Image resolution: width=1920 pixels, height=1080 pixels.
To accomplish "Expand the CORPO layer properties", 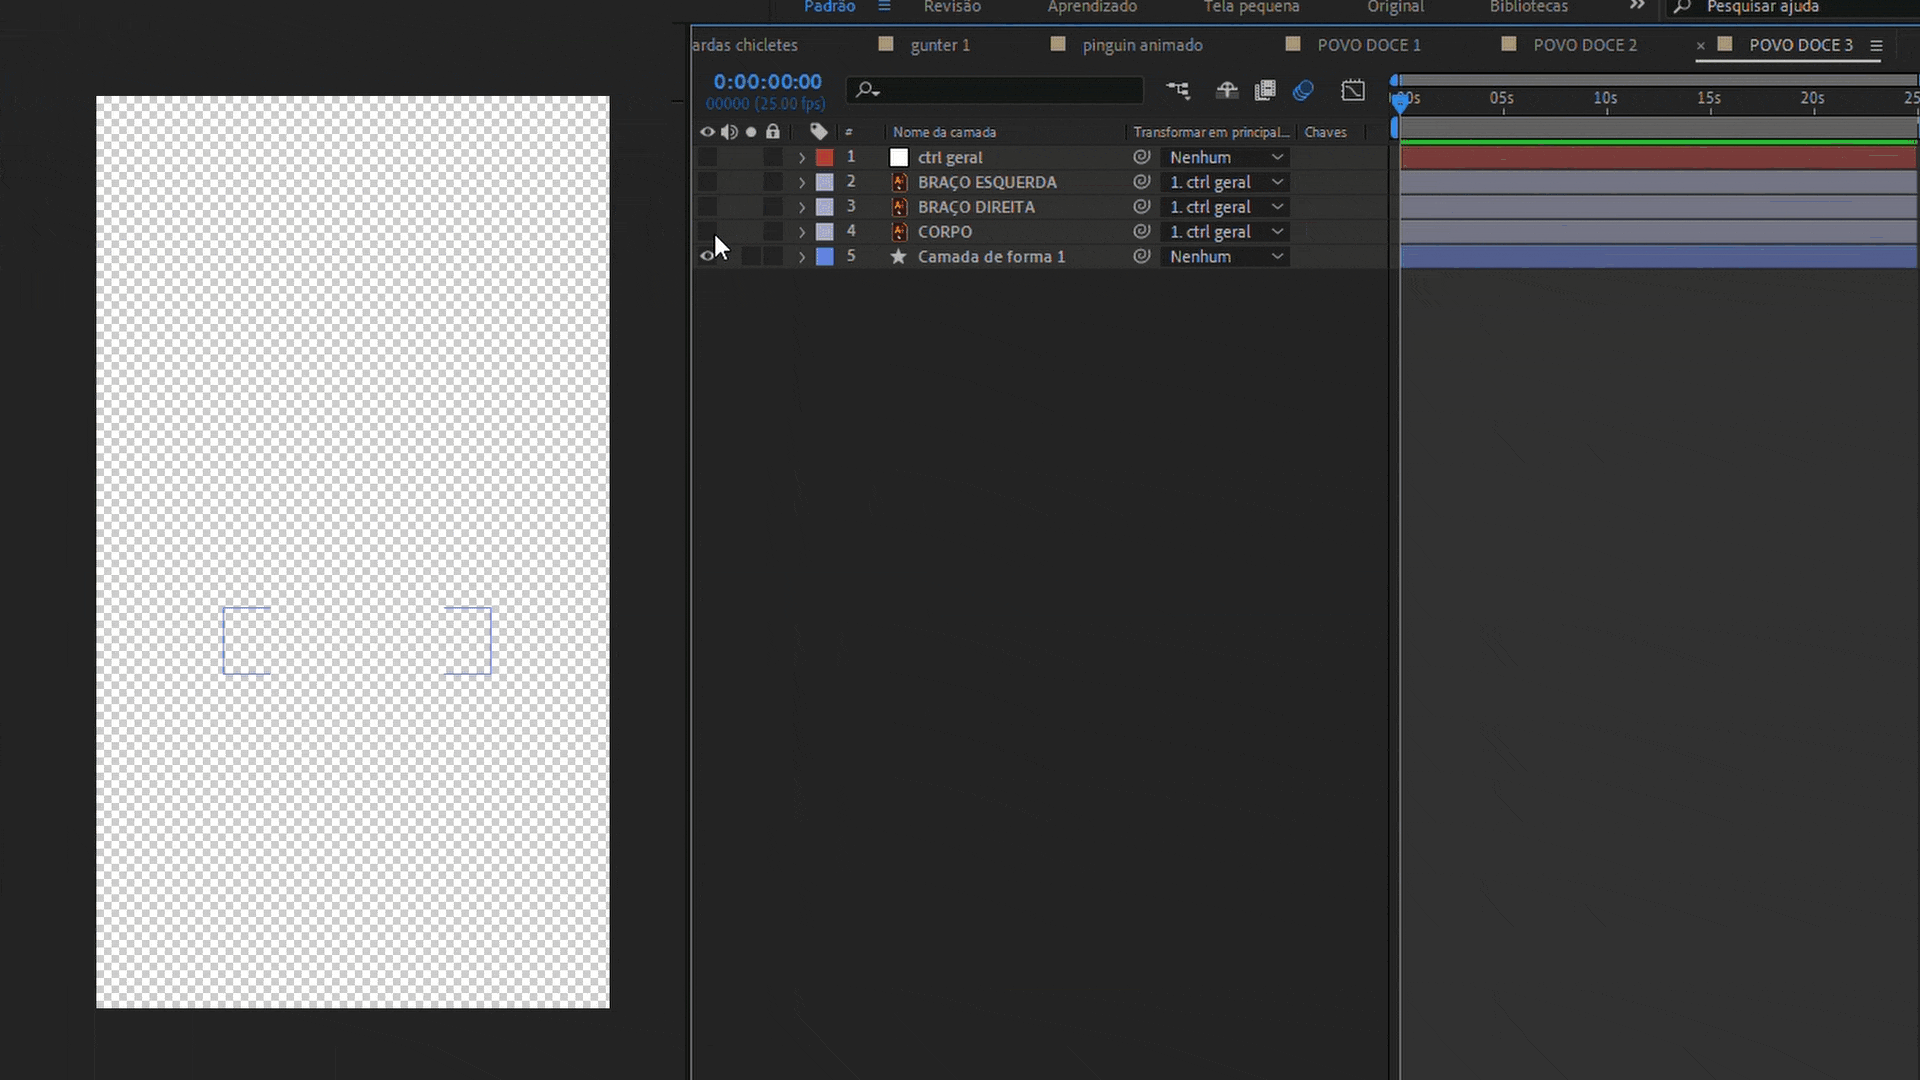I will click(801, 232).
